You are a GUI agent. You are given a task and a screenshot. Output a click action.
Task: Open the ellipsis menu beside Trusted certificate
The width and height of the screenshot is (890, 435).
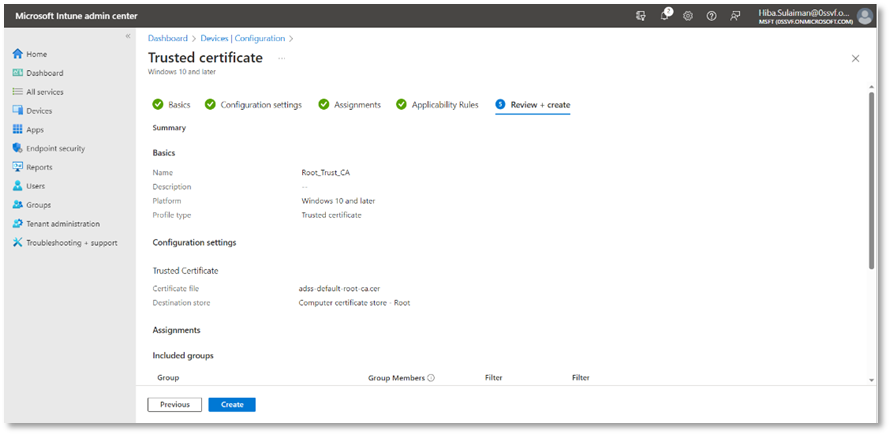[281, 58]
